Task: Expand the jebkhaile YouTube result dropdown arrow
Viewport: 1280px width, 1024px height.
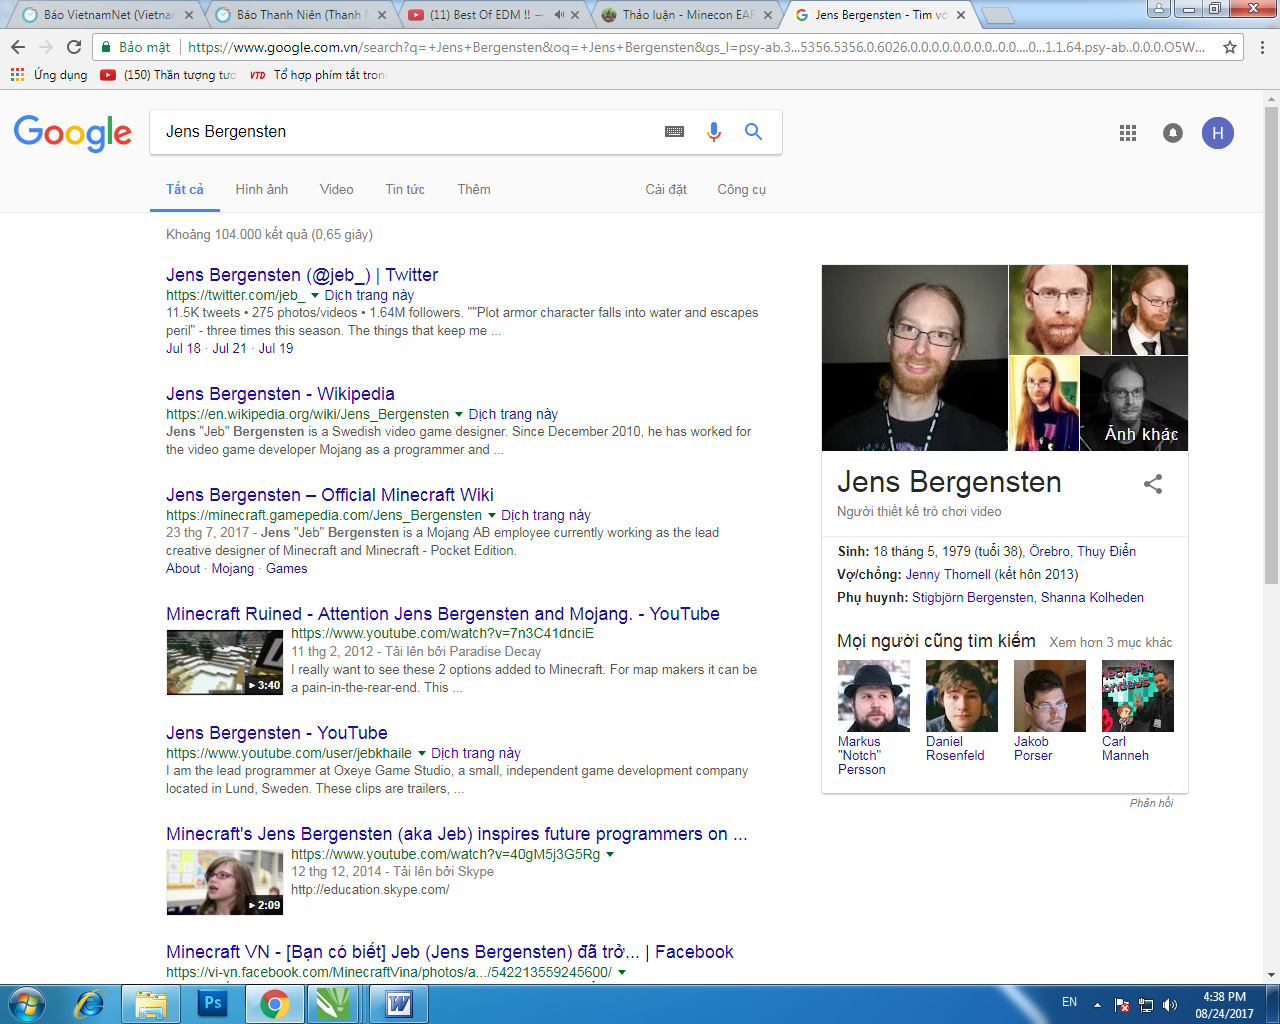Action: pyautogui.click(x=422, y=754)
